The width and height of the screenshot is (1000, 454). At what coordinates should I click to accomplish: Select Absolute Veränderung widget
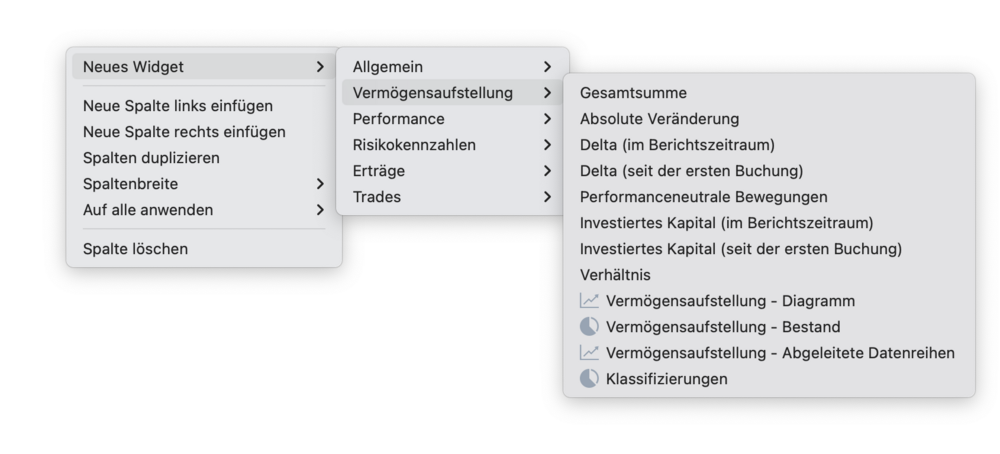coord(659,119)
